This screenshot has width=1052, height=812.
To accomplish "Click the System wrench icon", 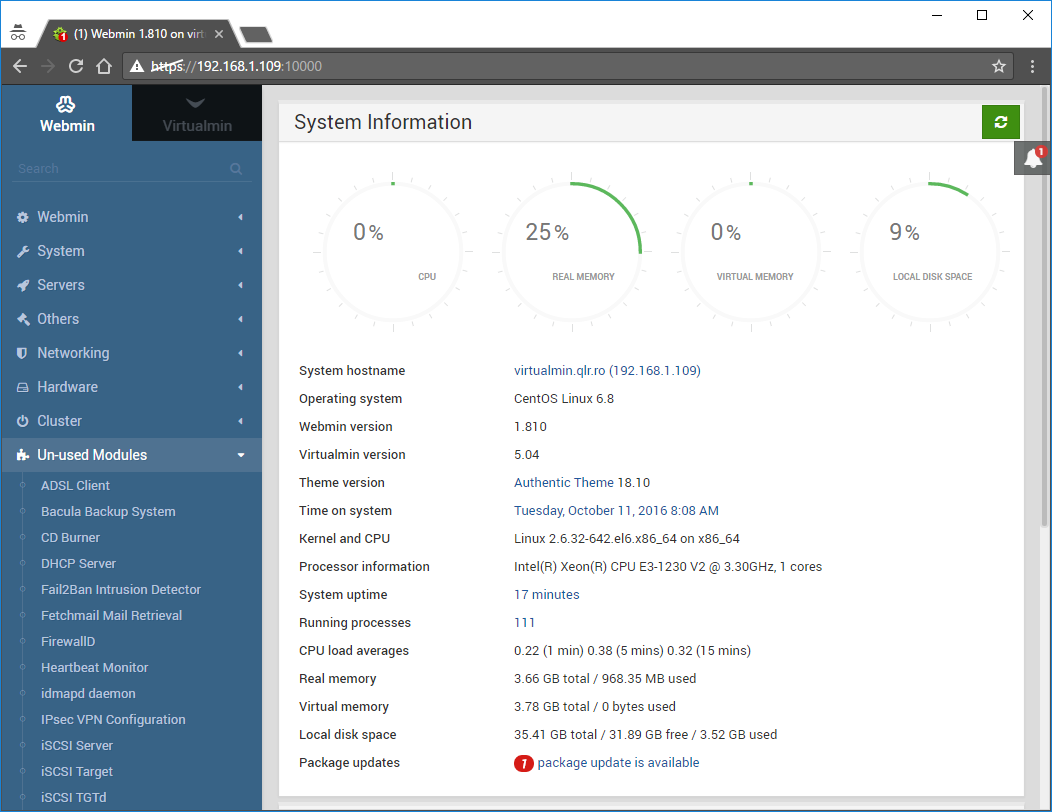I will click(23, 252).
